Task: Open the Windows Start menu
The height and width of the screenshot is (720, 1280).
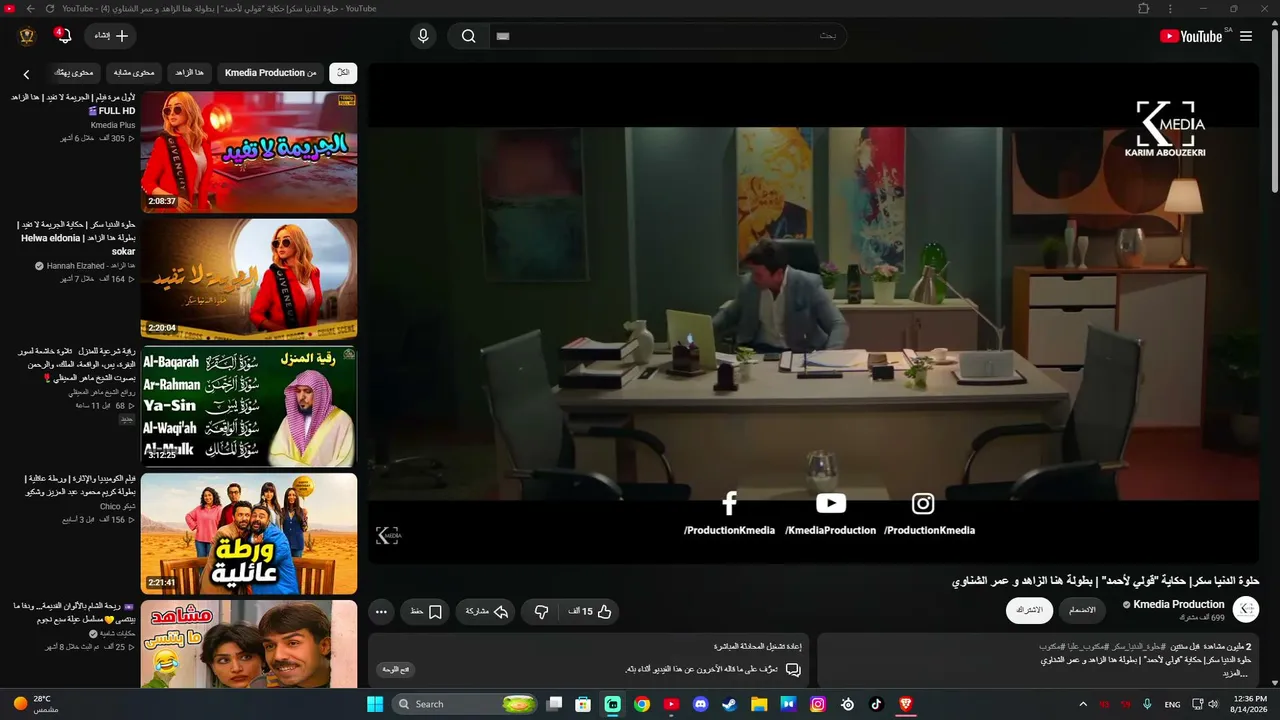Action: [x=375, y=704]
